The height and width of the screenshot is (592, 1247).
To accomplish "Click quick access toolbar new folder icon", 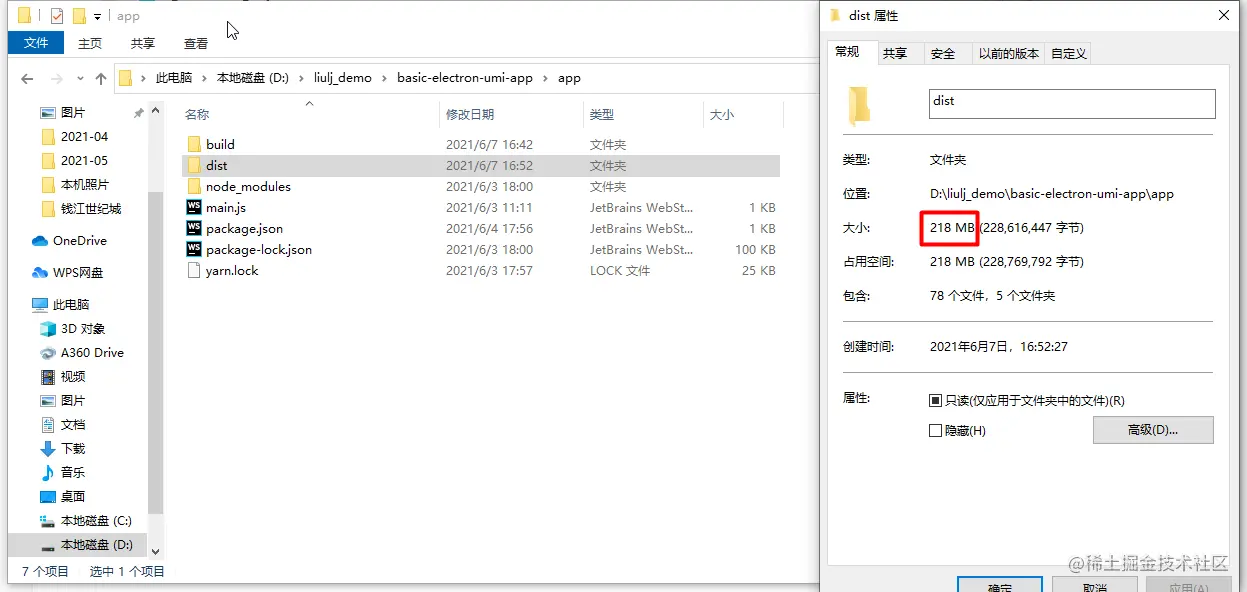I will [79, 15].
